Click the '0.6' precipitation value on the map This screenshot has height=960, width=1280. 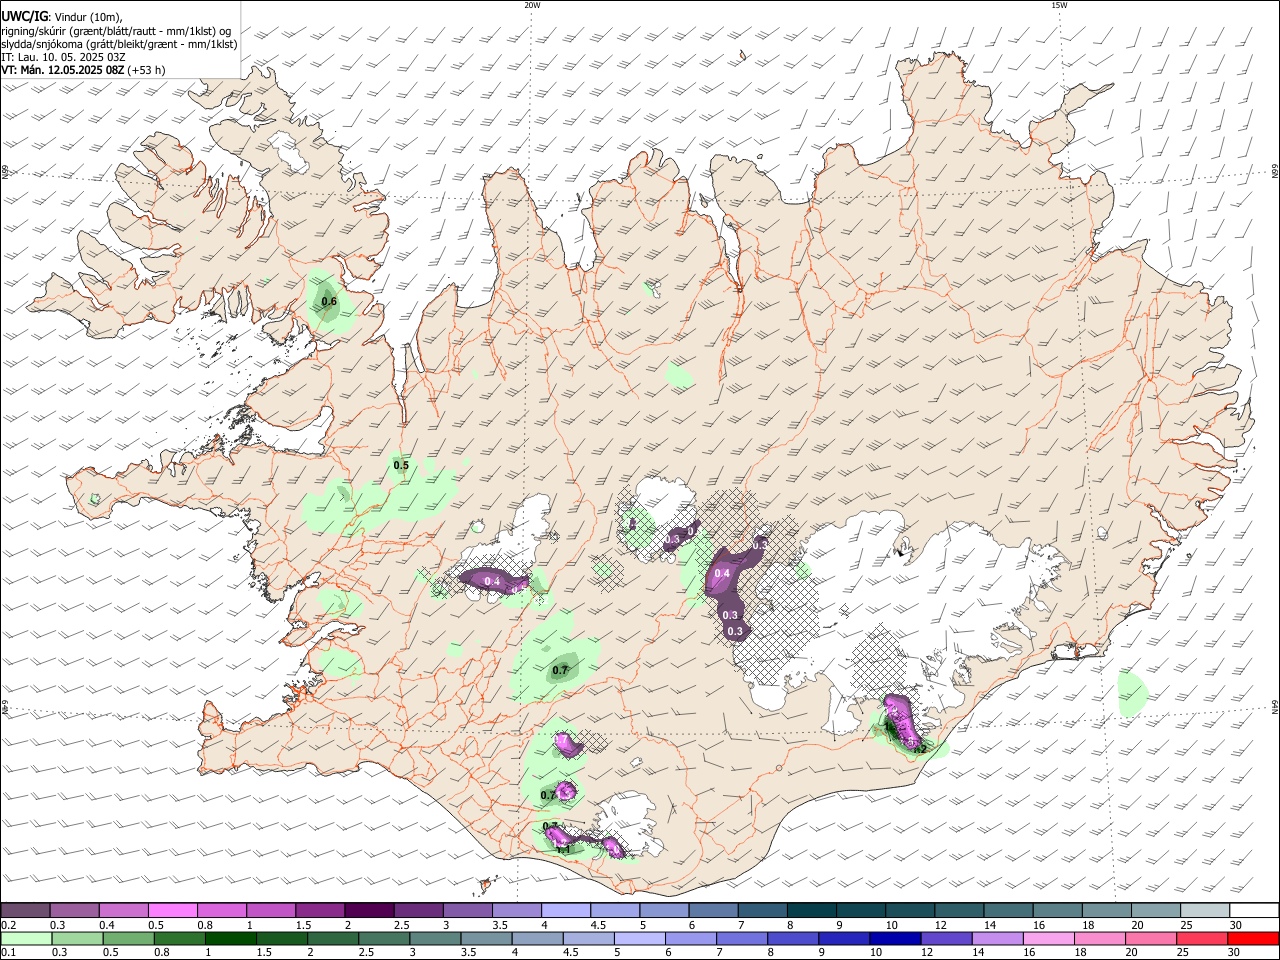tap(329, 301)
